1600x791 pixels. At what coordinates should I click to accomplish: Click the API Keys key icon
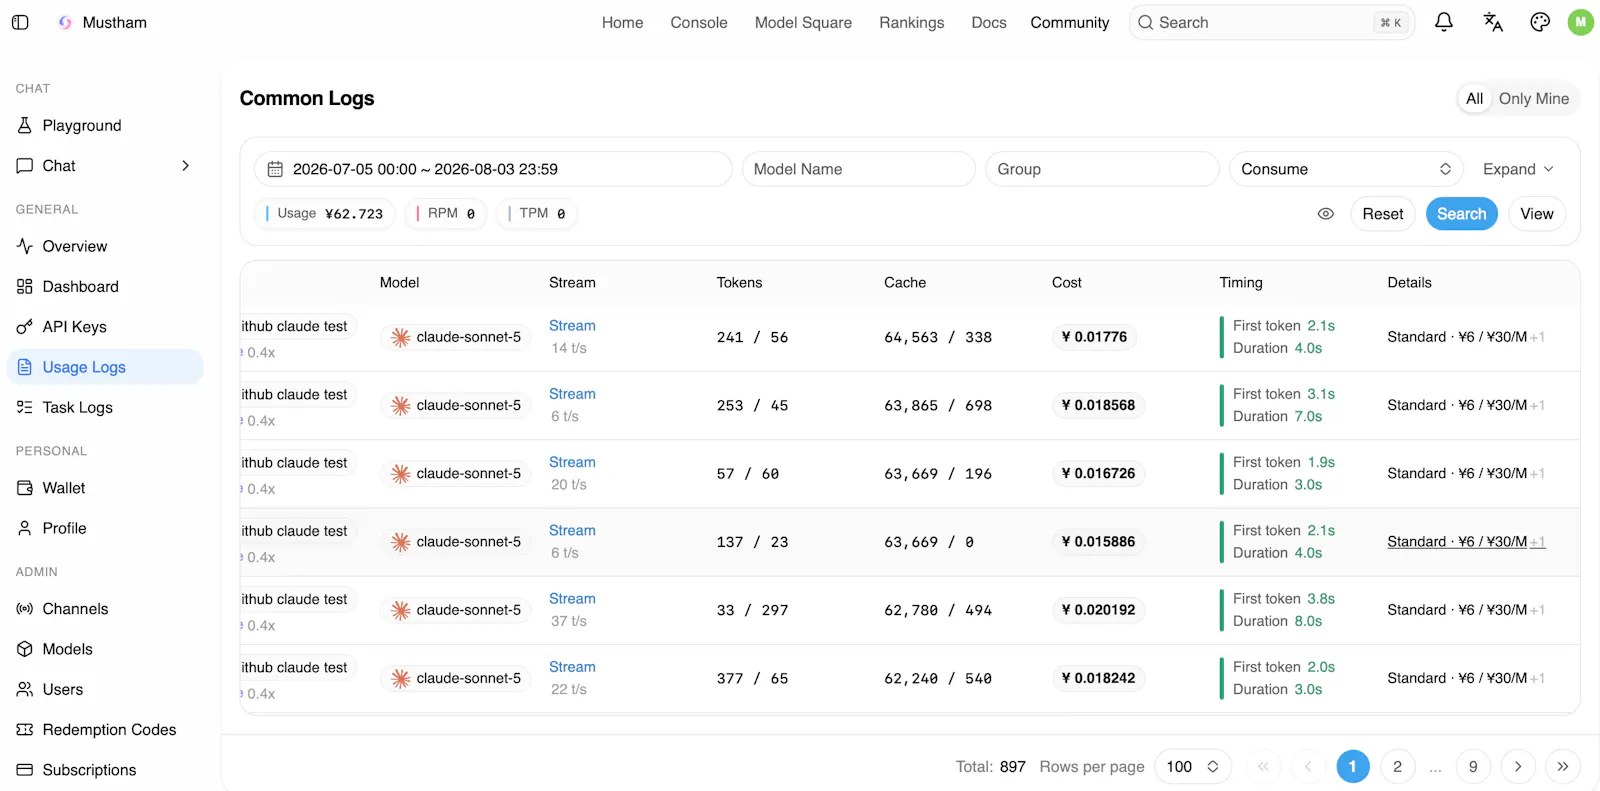click(x=25, y=327)
